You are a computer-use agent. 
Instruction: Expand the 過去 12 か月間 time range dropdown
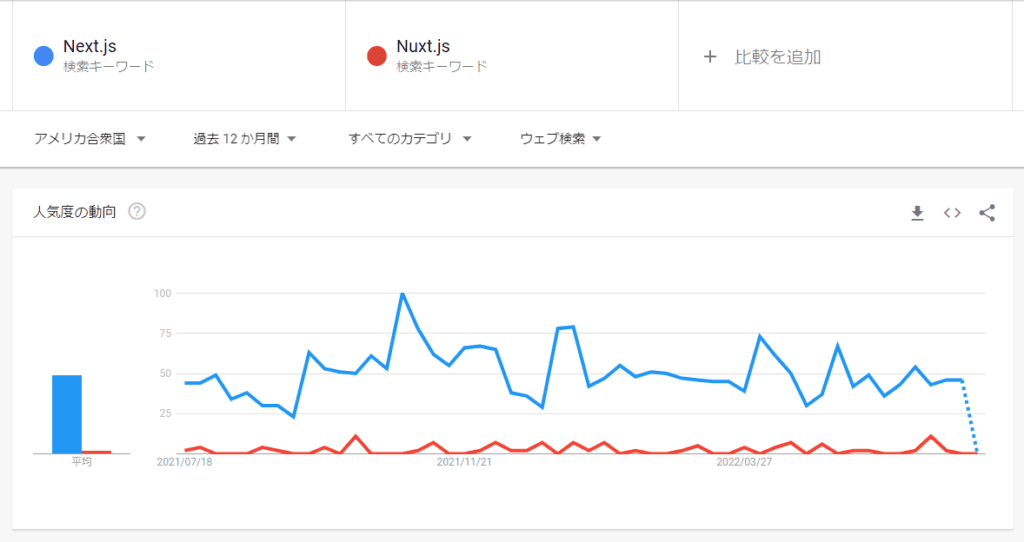245,139
